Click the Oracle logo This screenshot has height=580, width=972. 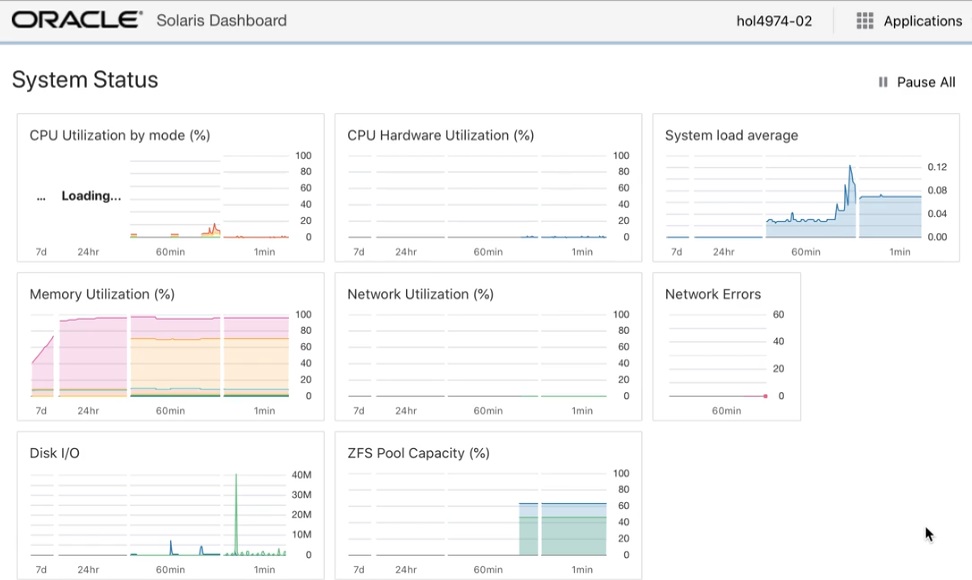74,18
